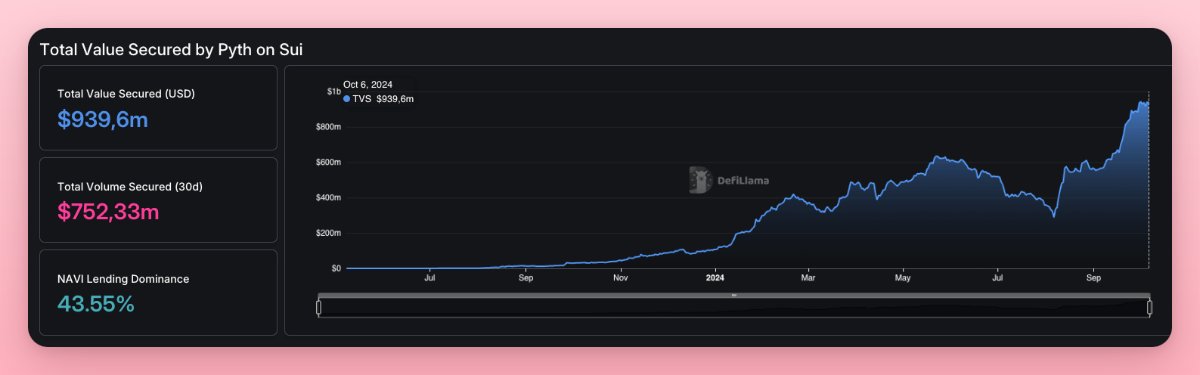Select the NAVI Lending Dominance card
This screenshot has width=1200, height=375.
coord(158,292)
